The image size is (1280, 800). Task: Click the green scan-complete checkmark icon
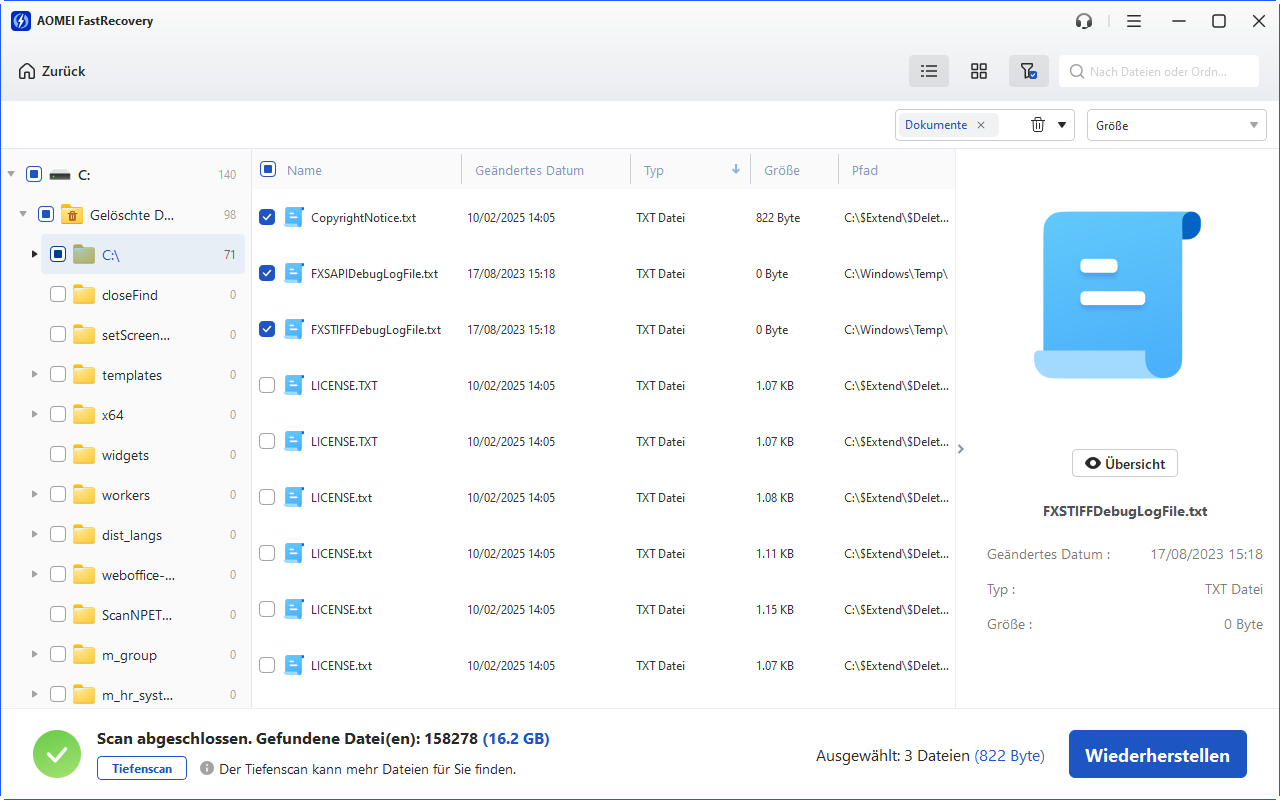(57, 754)
